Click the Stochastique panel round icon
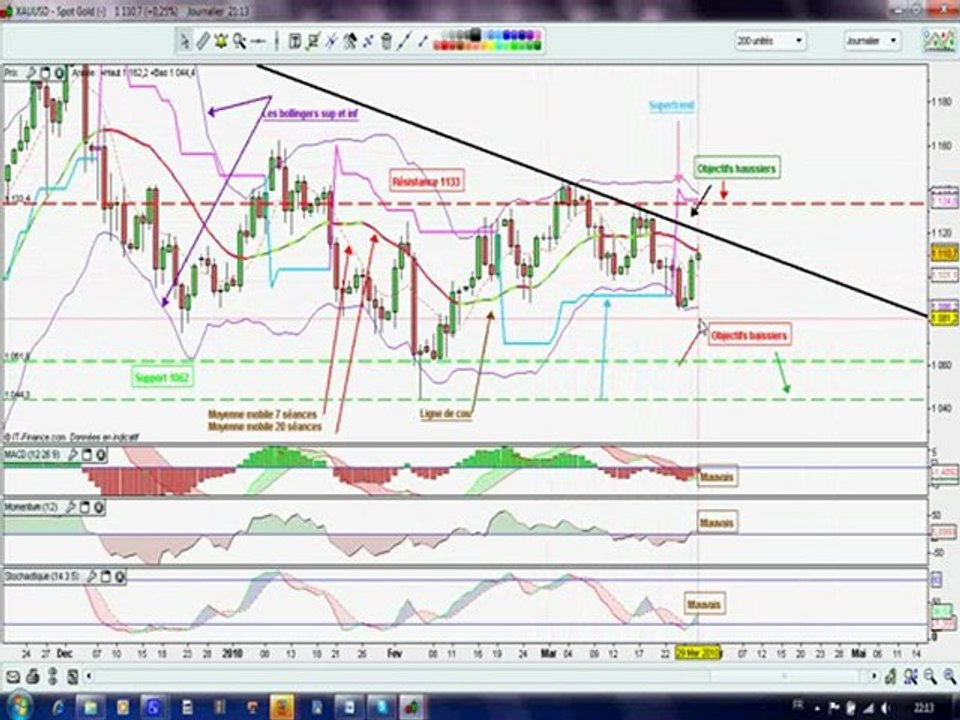 point(120,576)
